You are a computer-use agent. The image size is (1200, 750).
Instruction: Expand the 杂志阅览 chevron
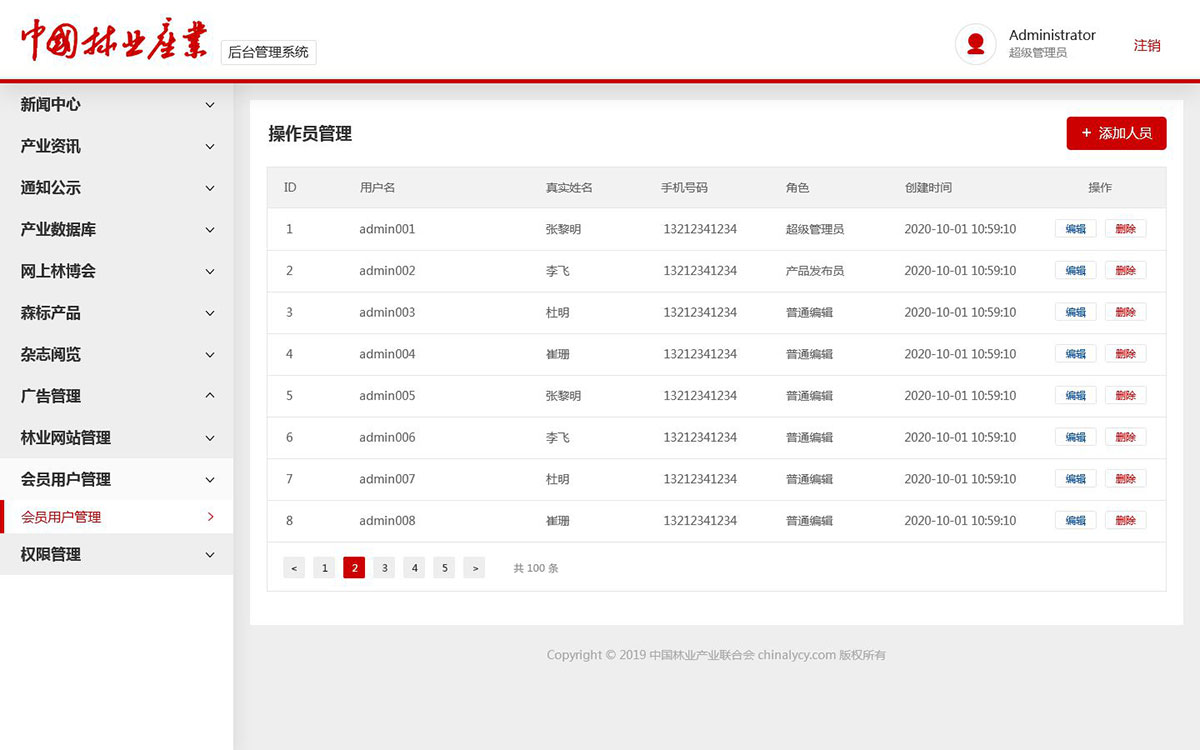tap(210, 355)
